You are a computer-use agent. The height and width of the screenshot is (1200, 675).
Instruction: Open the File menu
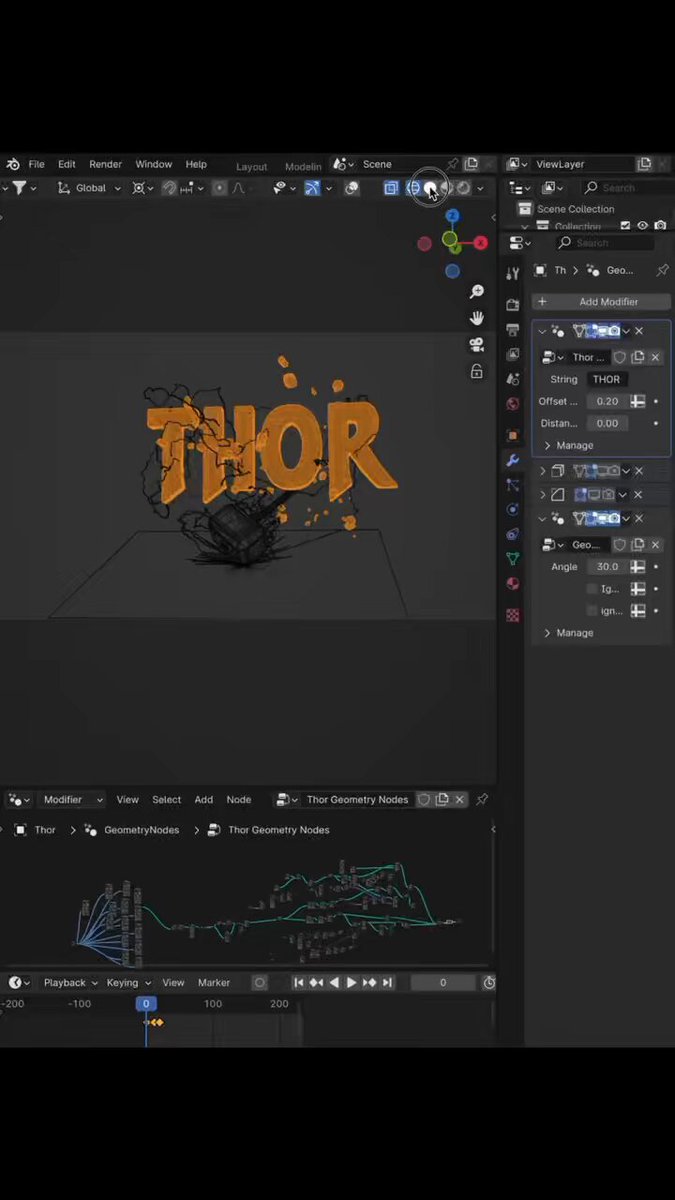pyautogui.click(x=36, y=164)
